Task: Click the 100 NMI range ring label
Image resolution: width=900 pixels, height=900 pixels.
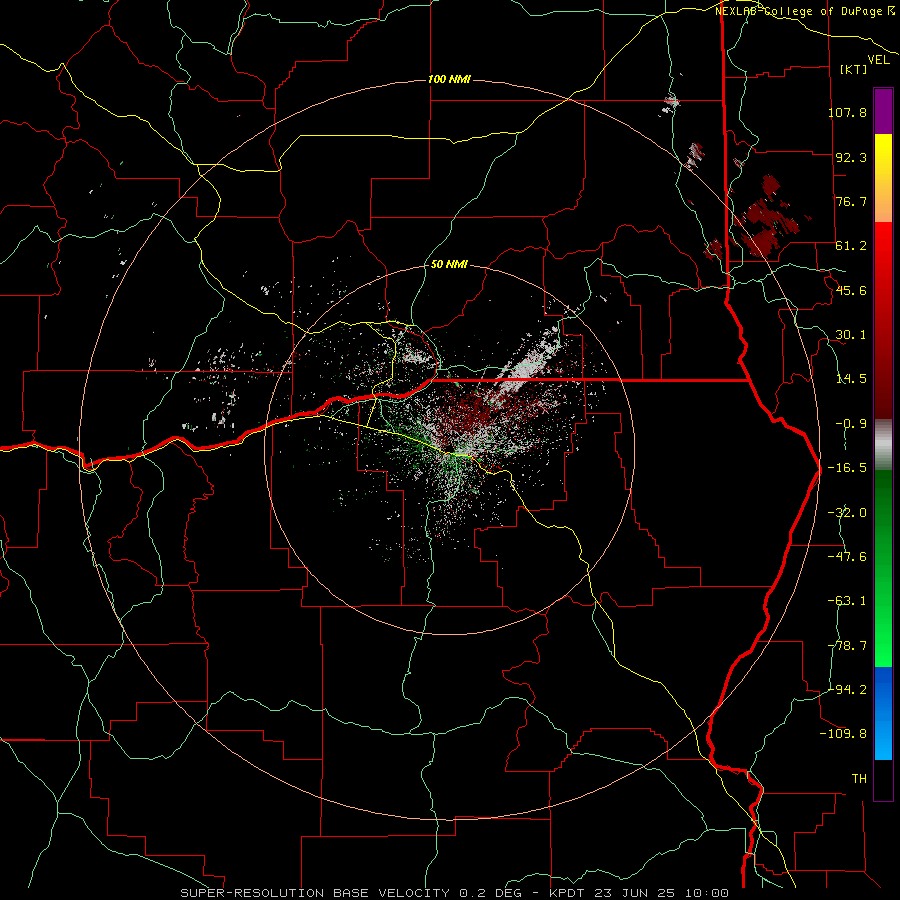Action: (x=449, y=79)
